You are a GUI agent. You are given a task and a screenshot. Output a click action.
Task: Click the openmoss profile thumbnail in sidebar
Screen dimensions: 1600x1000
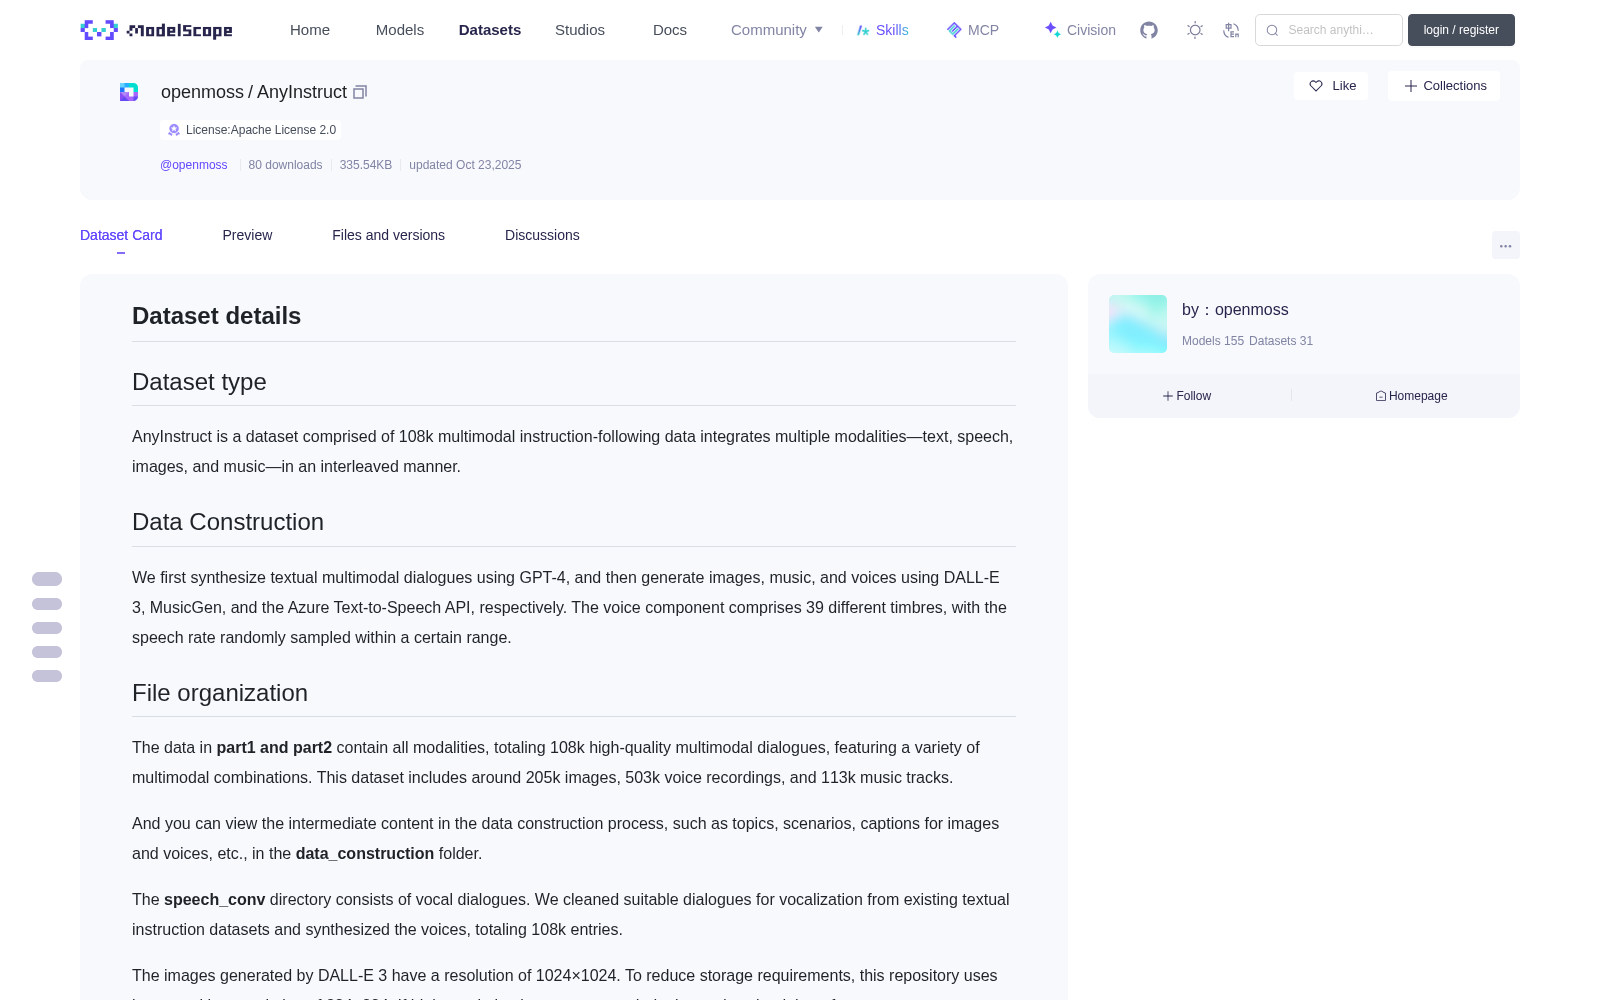1138,324
